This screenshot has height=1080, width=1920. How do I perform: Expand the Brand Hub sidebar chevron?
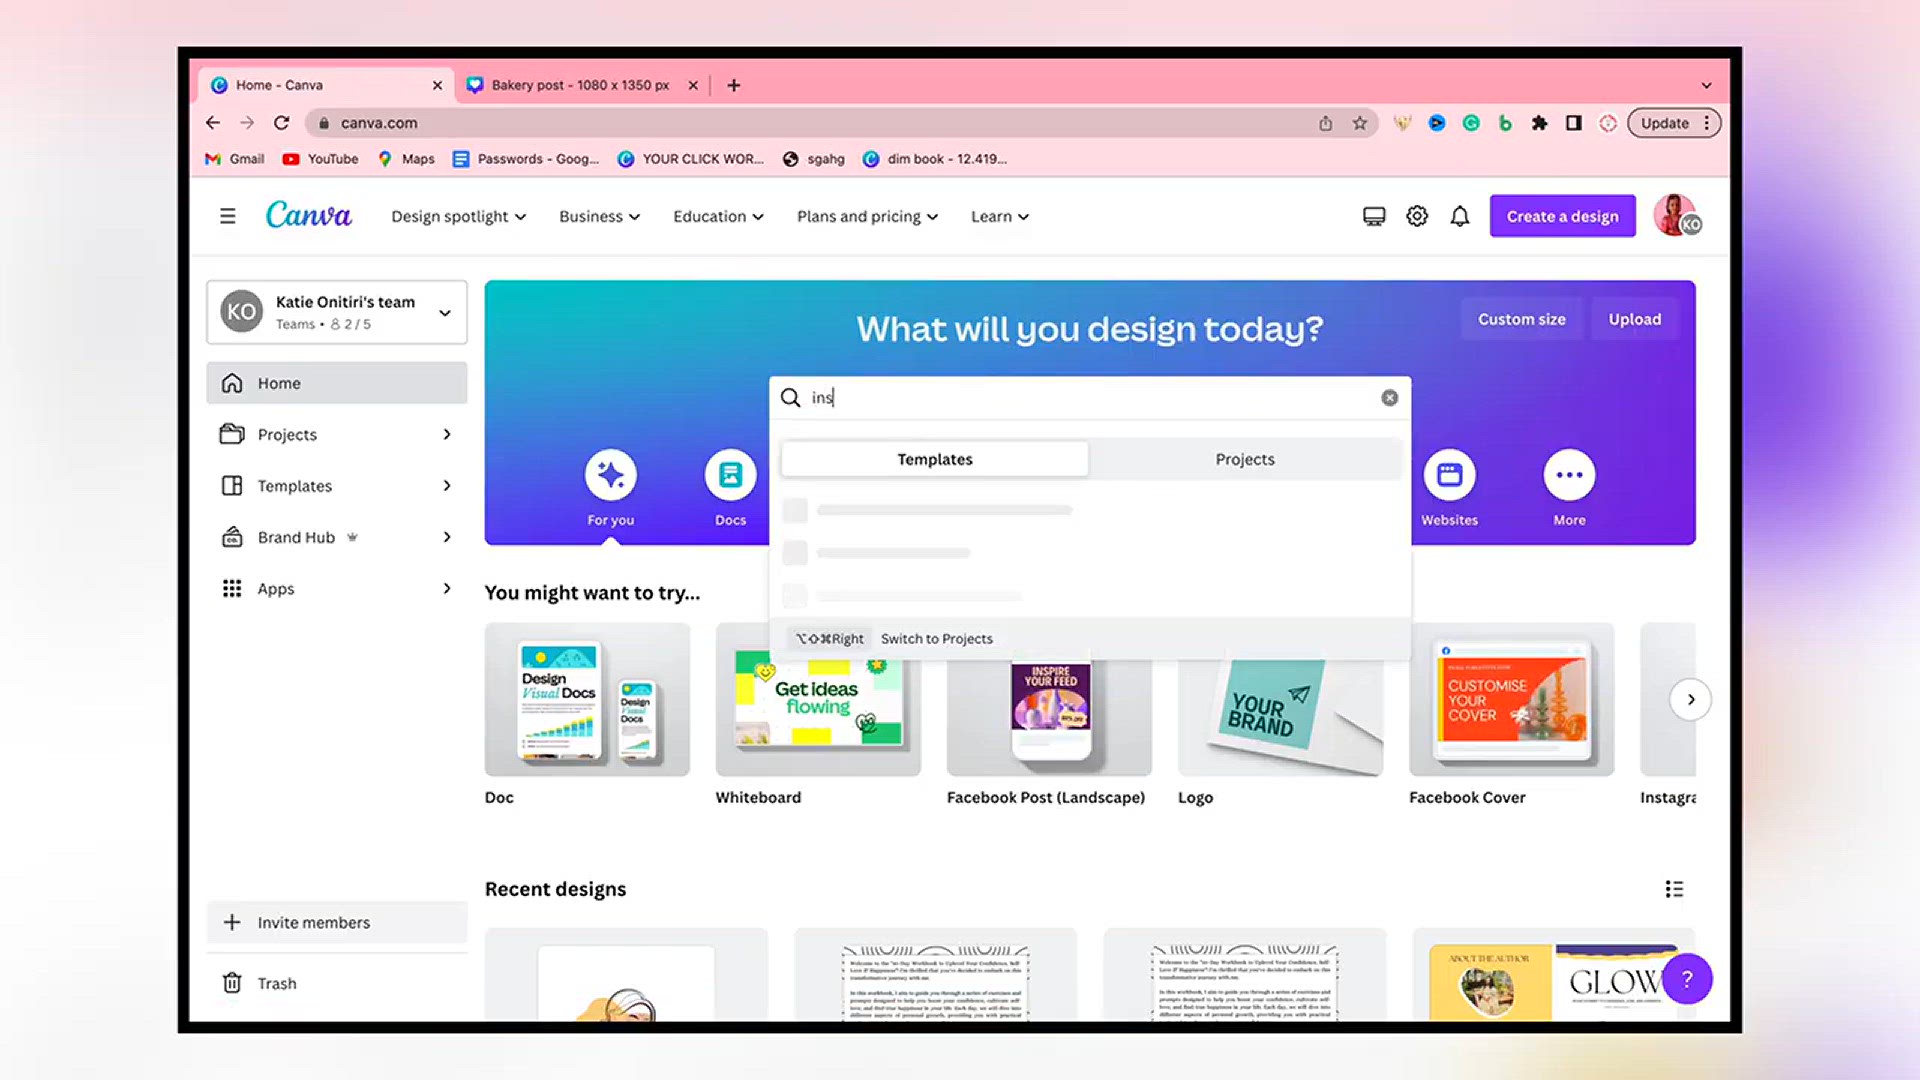tap(447, 537)
